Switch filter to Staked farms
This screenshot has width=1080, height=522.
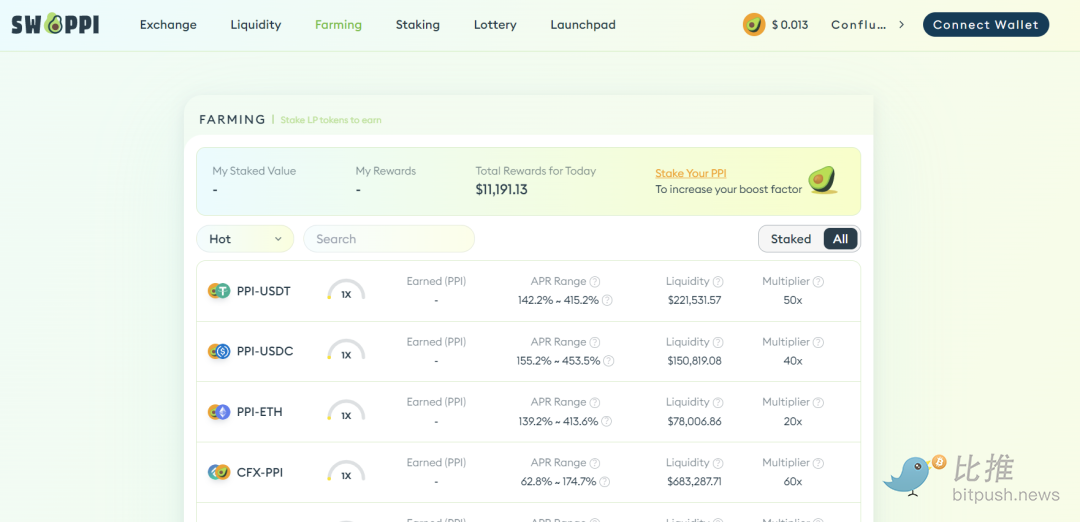[791, 239]
